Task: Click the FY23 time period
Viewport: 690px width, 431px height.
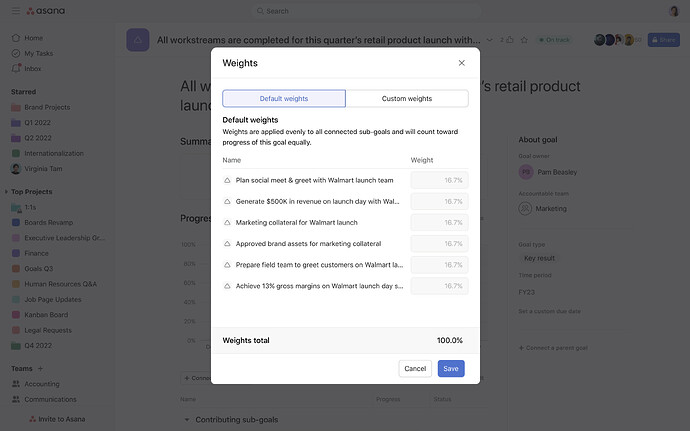Action: [526, 292]
